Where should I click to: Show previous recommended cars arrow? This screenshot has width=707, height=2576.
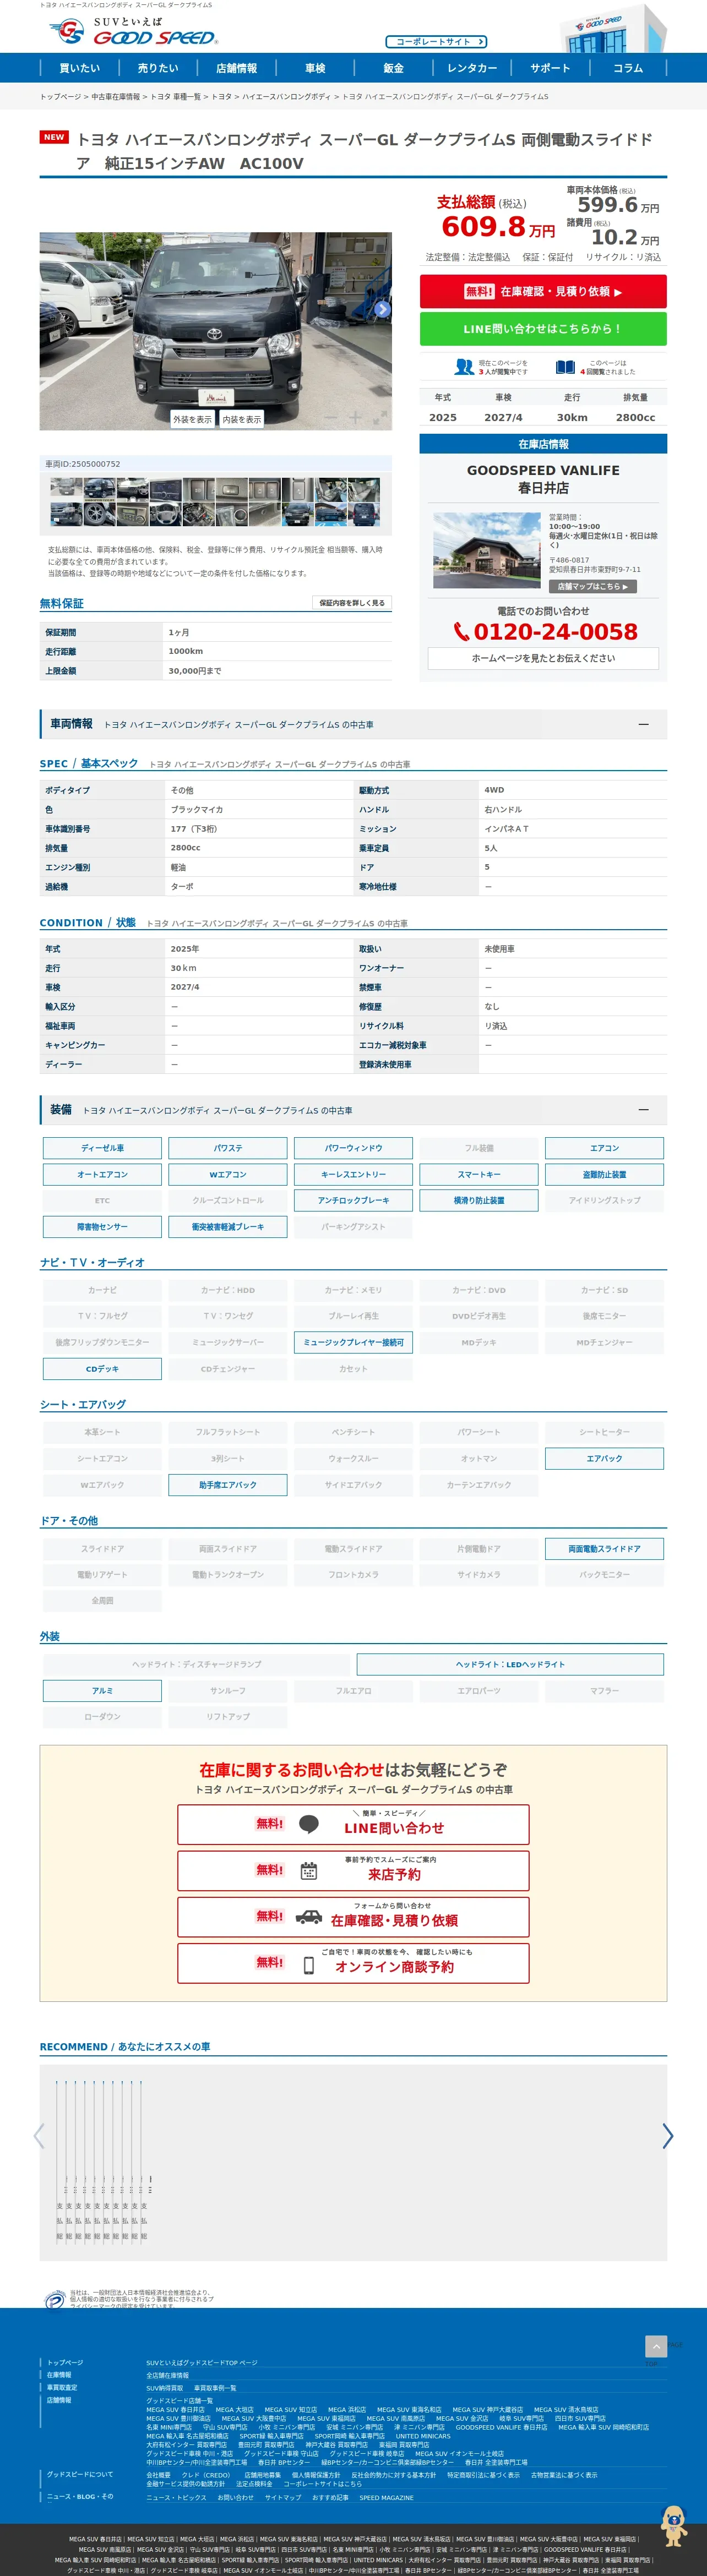coord(39,2136)
